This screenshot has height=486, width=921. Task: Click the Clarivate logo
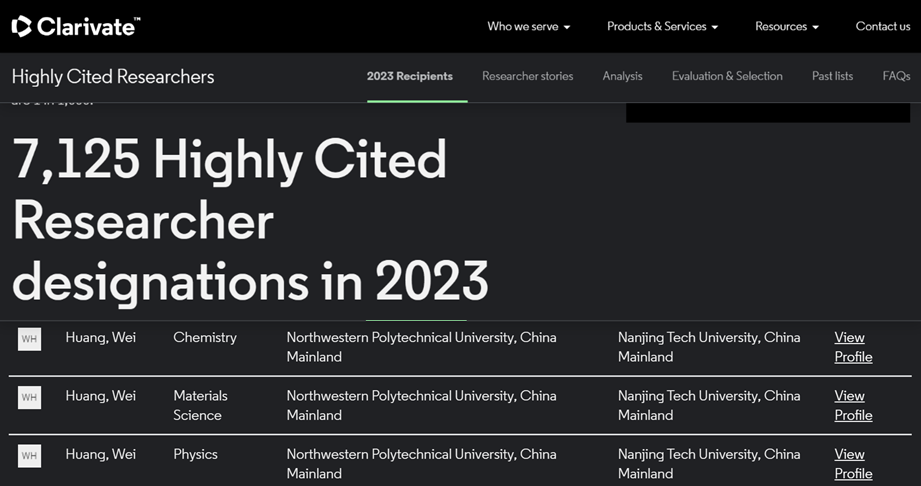[75, 27]
